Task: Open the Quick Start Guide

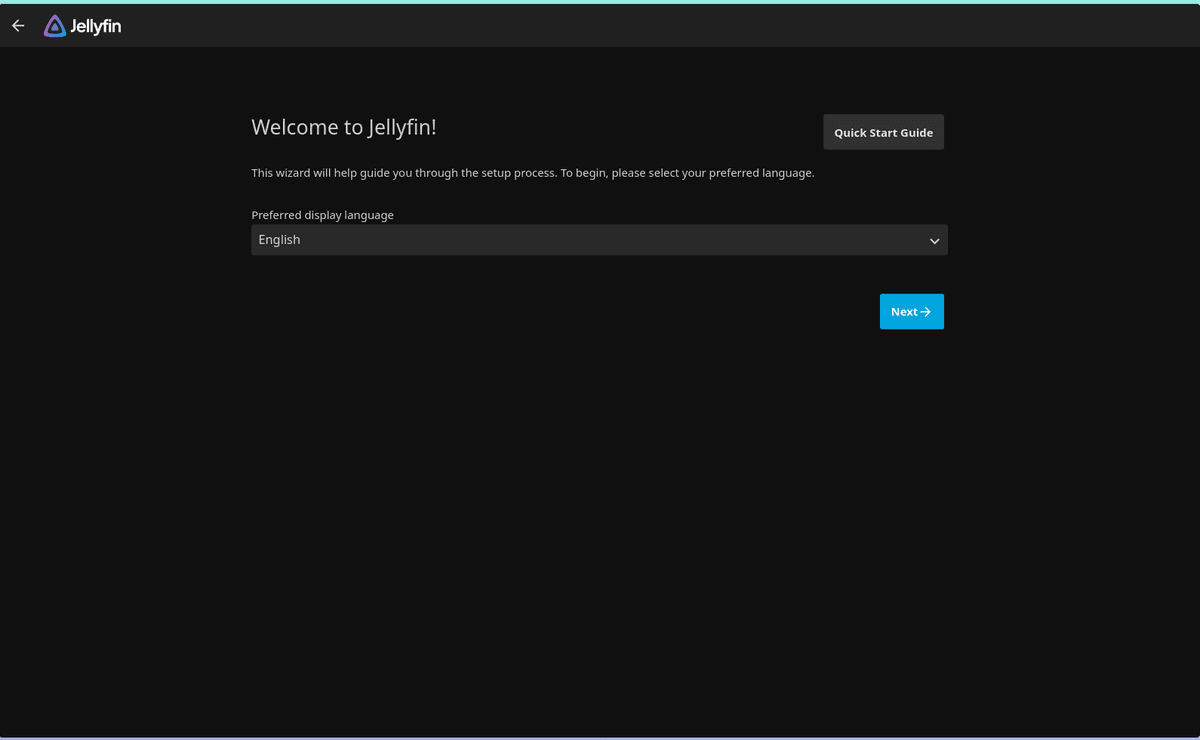Action: coord(883,132)
